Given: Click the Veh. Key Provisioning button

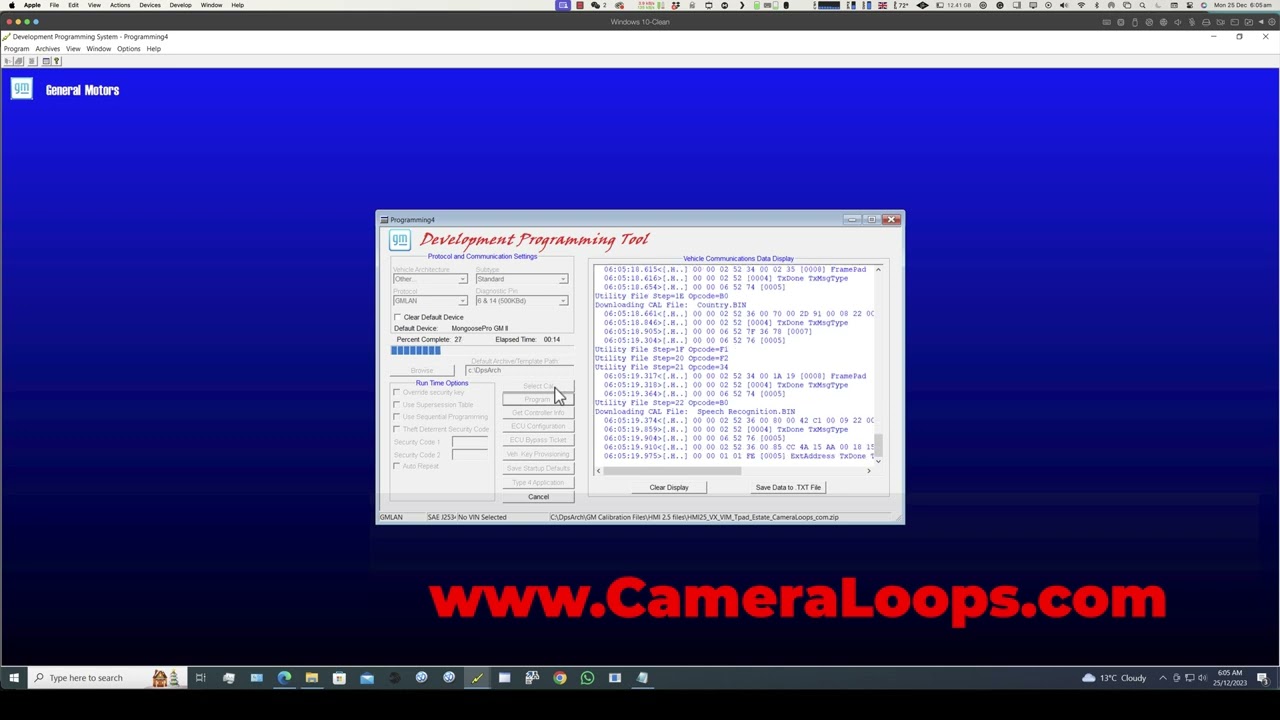Looking at the screenshot, I should point(538,454).
